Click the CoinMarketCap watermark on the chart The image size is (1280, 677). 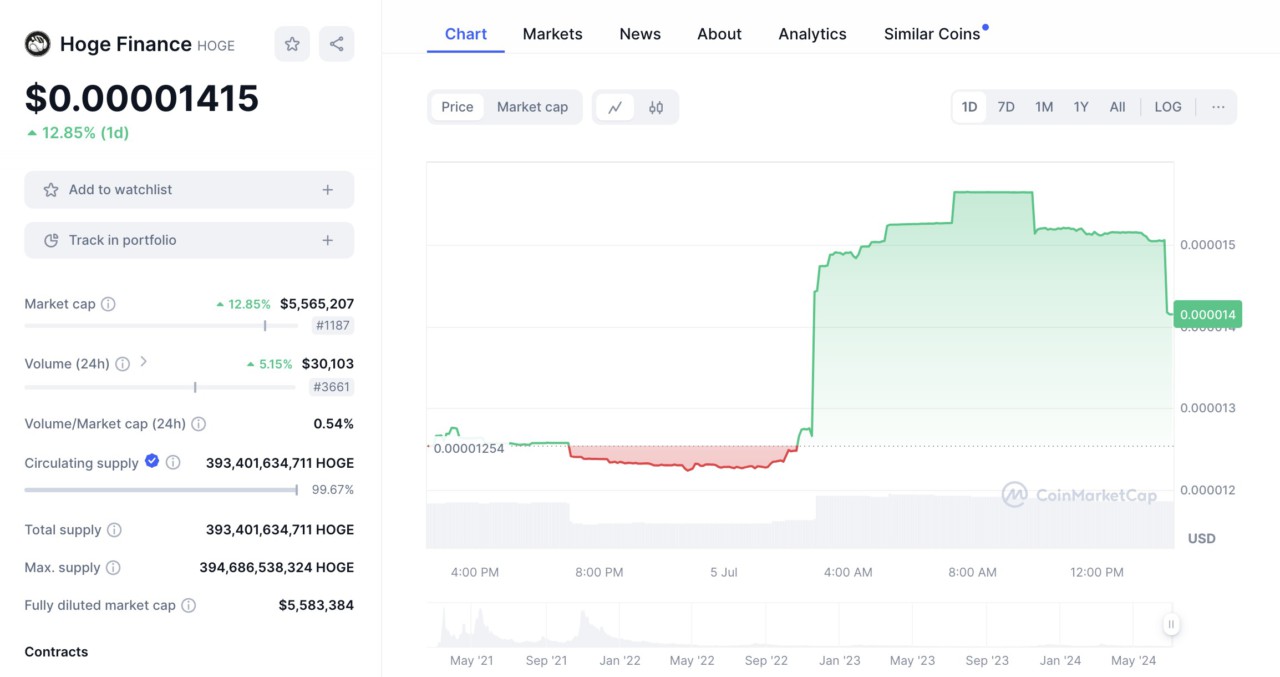point(1080,495)
